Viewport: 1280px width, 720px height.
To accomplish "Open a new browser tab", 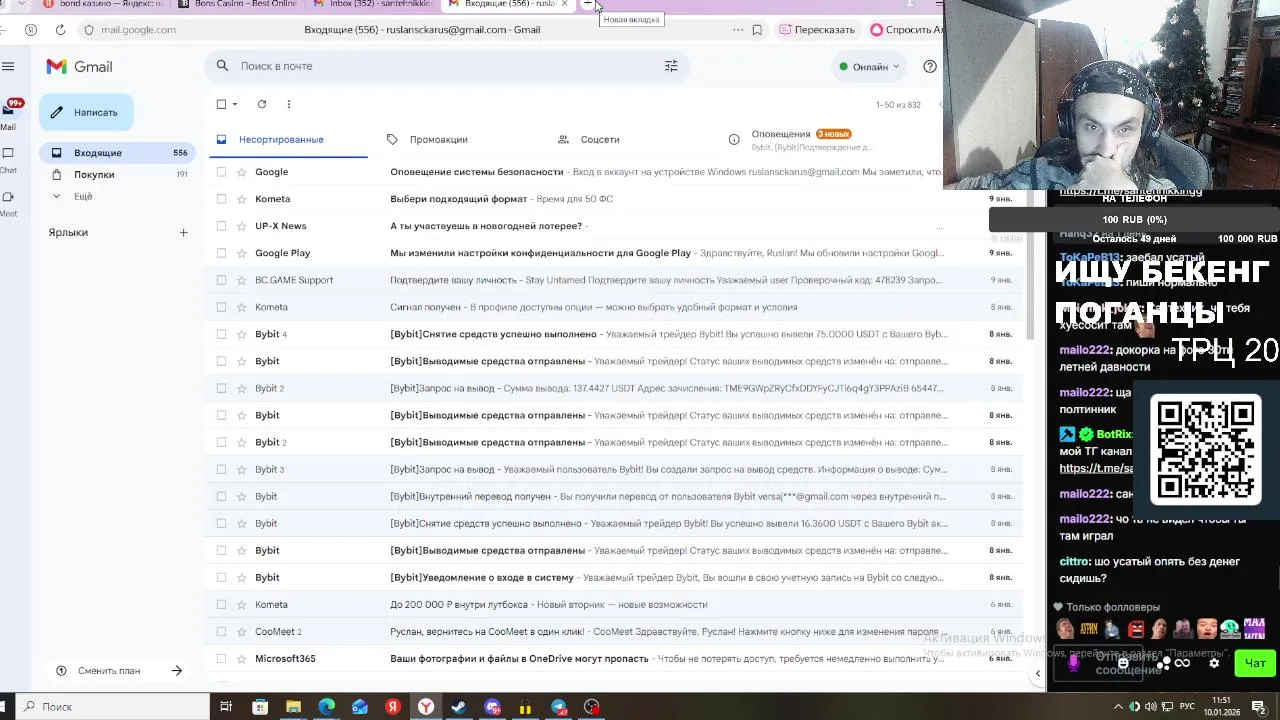I will 589,4.
